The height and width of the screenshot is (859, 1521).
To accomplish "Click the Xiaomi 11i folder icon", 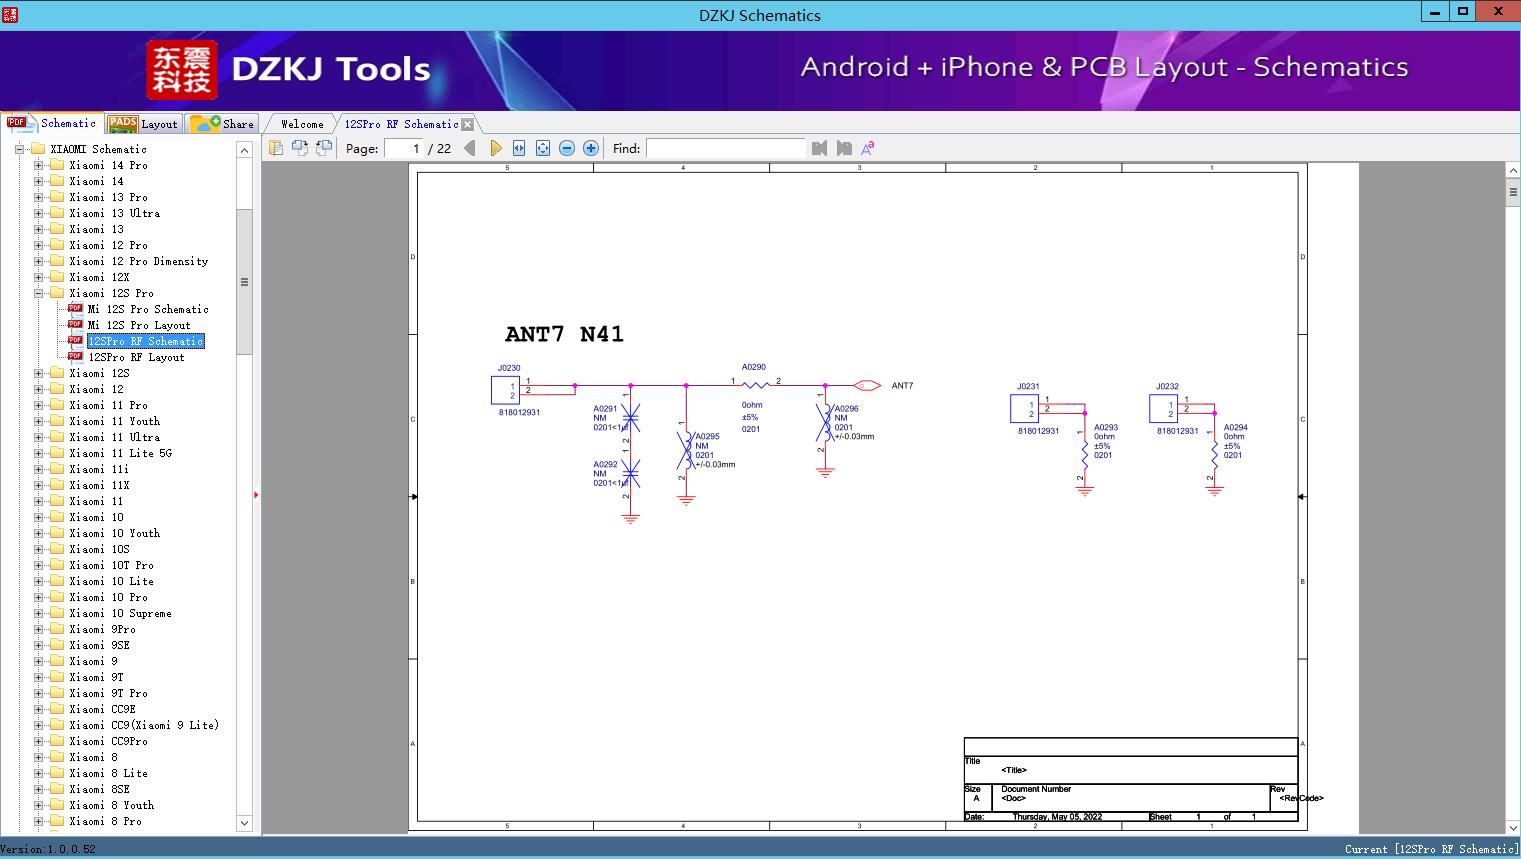I will (x=57, y=469).
